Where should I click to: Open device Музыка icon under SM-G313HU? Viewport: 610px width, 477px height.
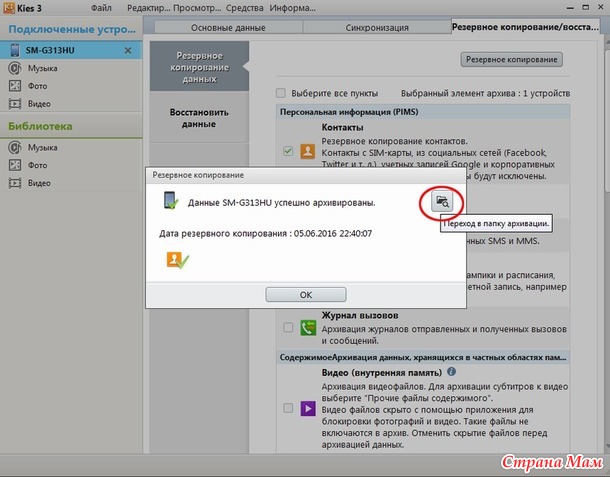[15, 68]
